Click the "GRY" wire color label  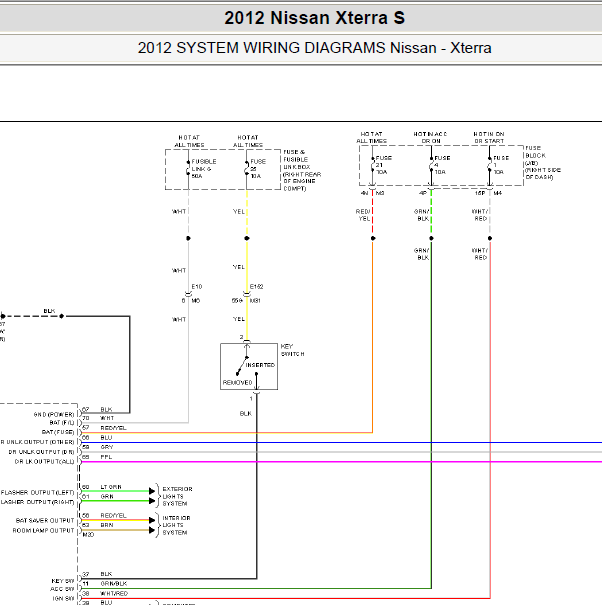[107, 447]
